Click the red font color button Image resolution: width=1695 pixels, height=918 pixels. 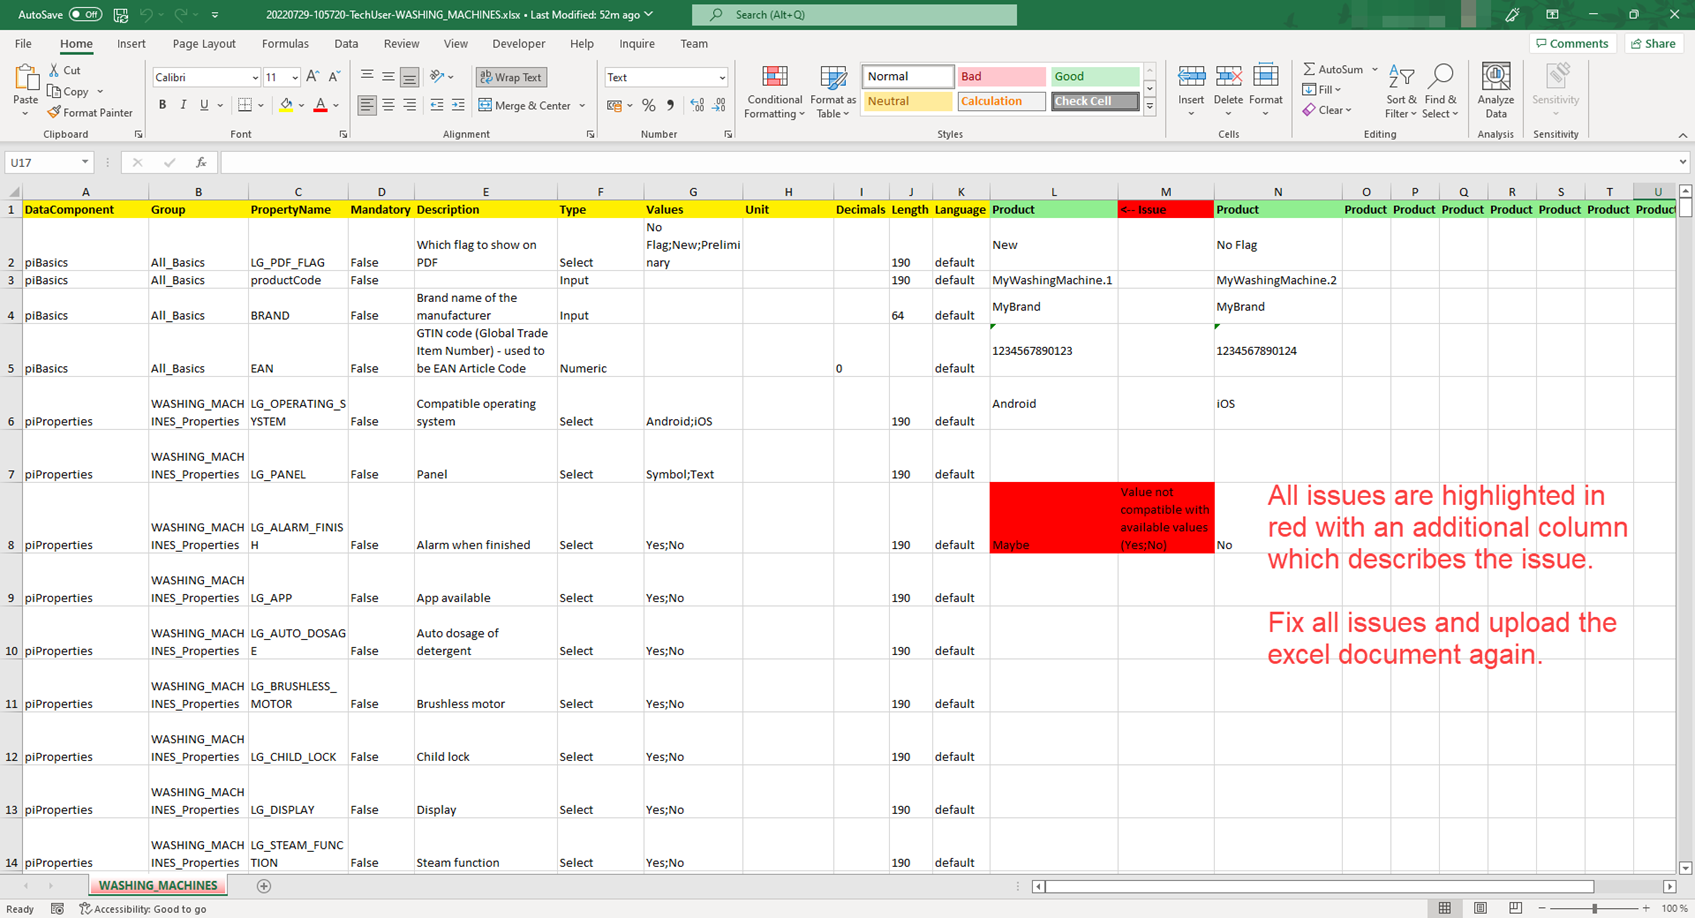pos(320,105)
